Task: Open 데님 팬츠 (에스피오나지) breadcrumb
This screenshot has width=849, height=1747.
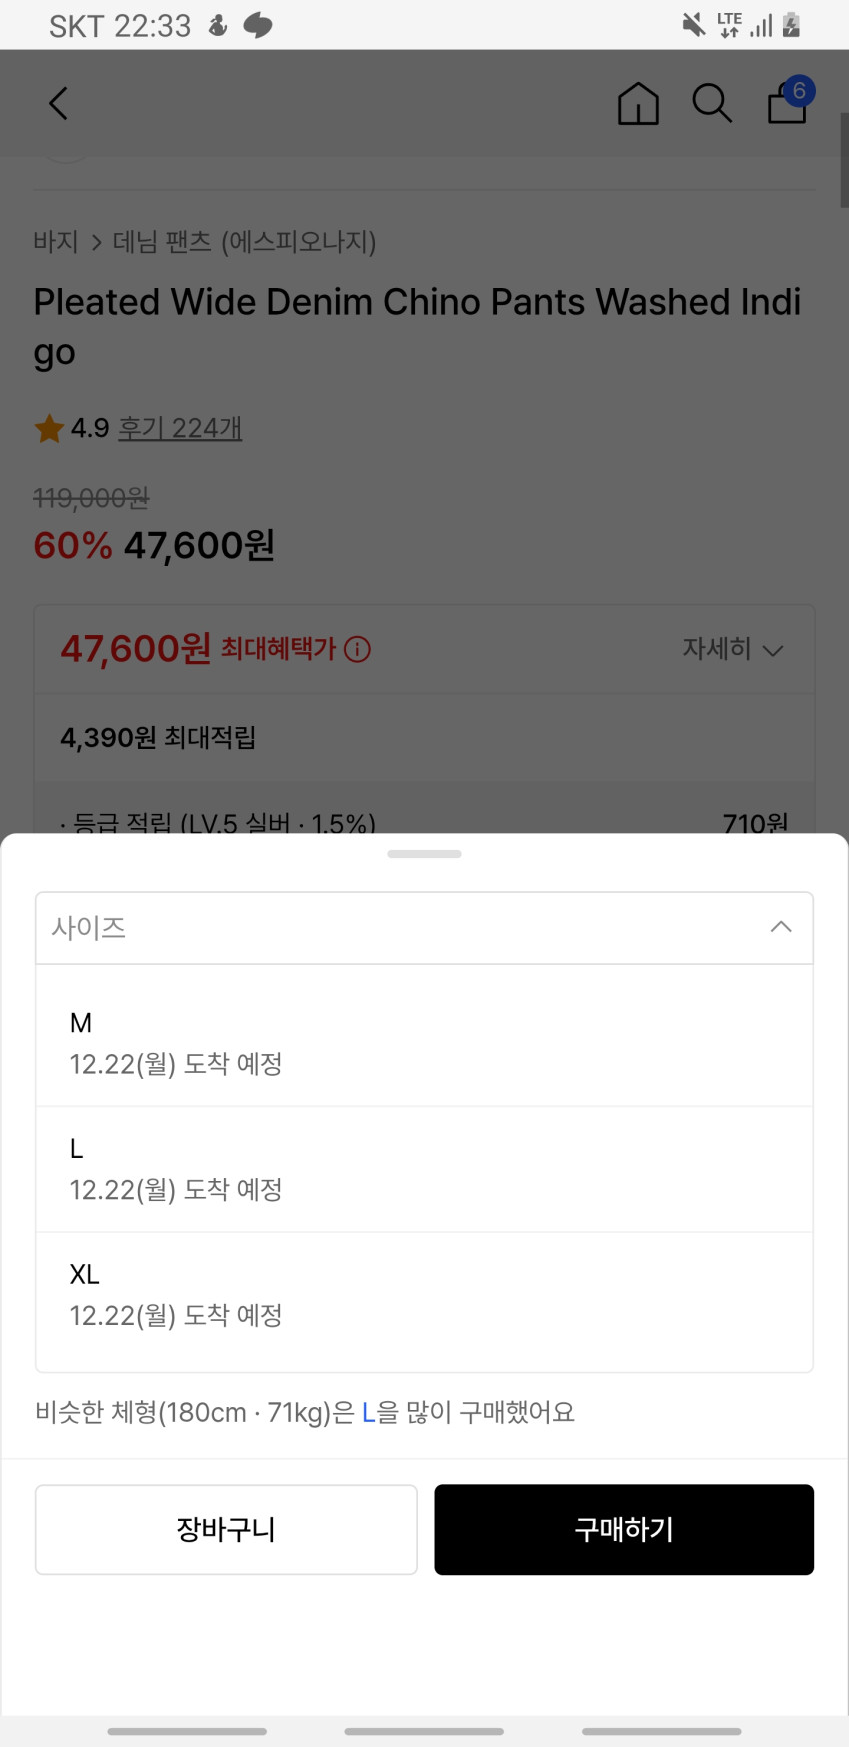Action: (244, 242)
